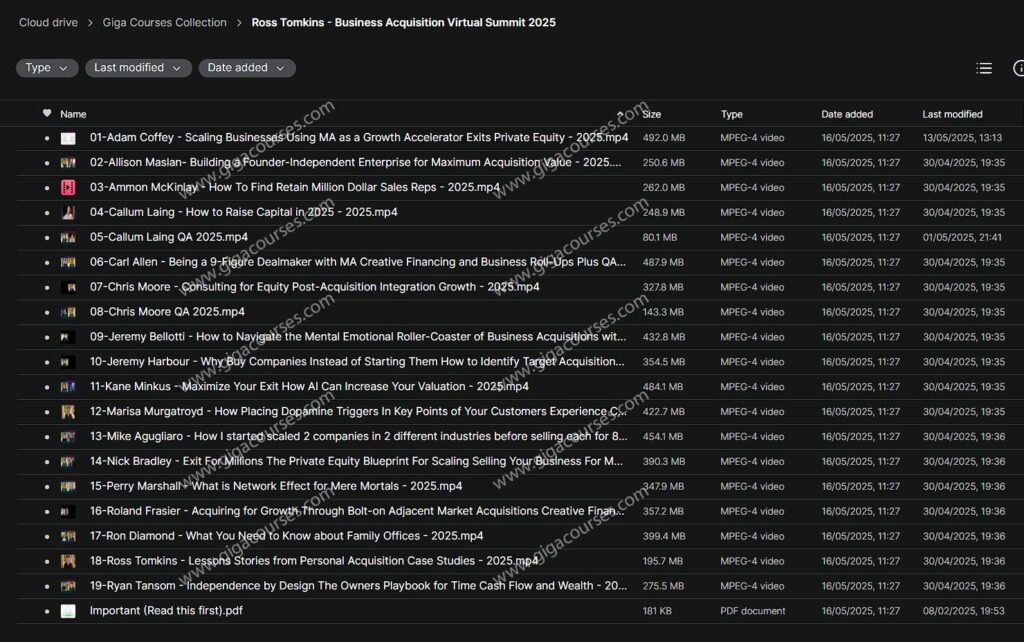This screenshot has height=642, width=1024.
Task: Toggle favorite dot for 02-Allison Maslan file
Action: (x=47, y=163)
